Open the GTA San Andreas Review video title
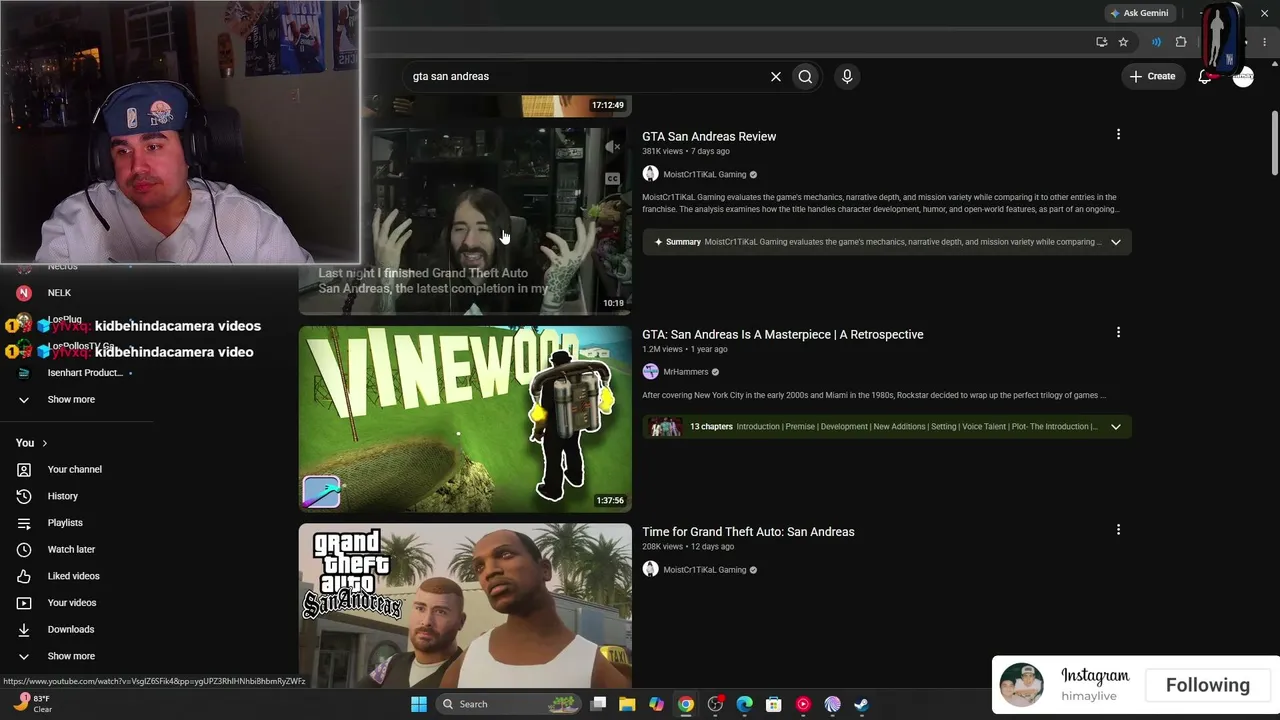The height and width of the screenshot is (720, 1280). point(709,136)
